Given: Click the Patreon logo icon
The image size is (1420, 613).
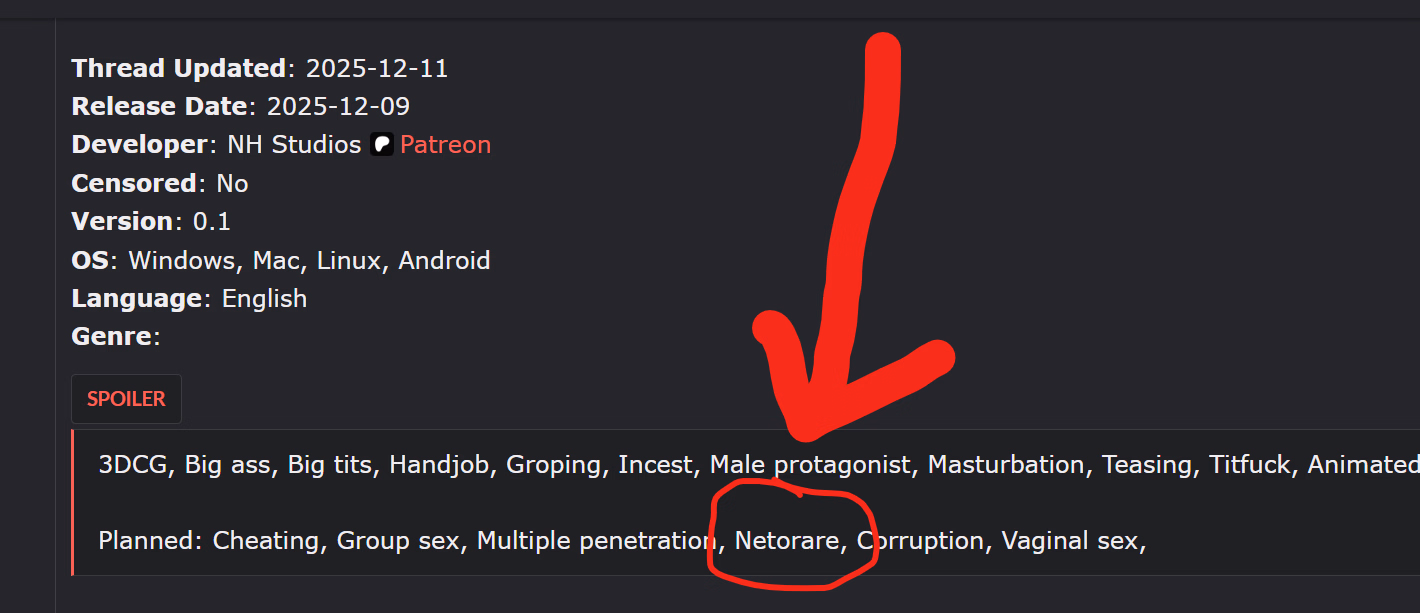Looking at the screenshot, I should pyautogui.click(x=381, y=145).
